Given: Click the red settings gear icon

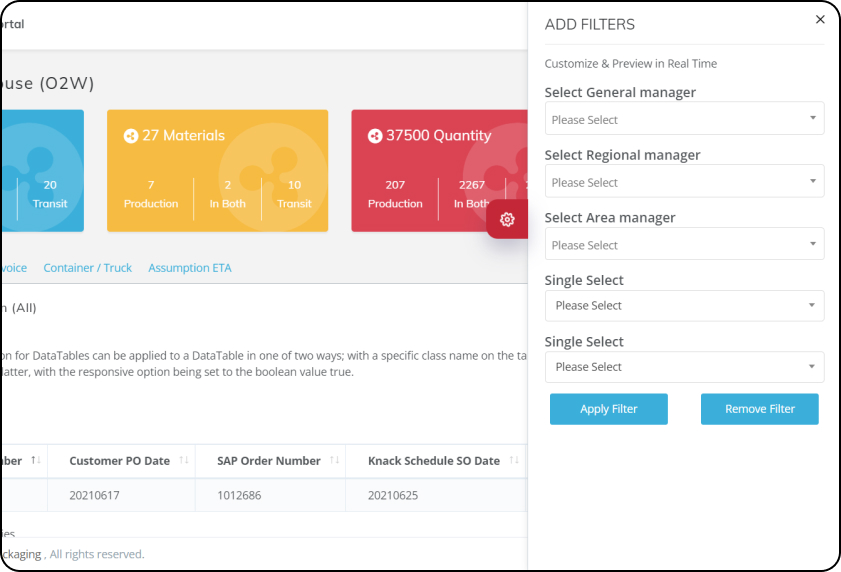Looking at the screenshot, I should tap(507, 219).
